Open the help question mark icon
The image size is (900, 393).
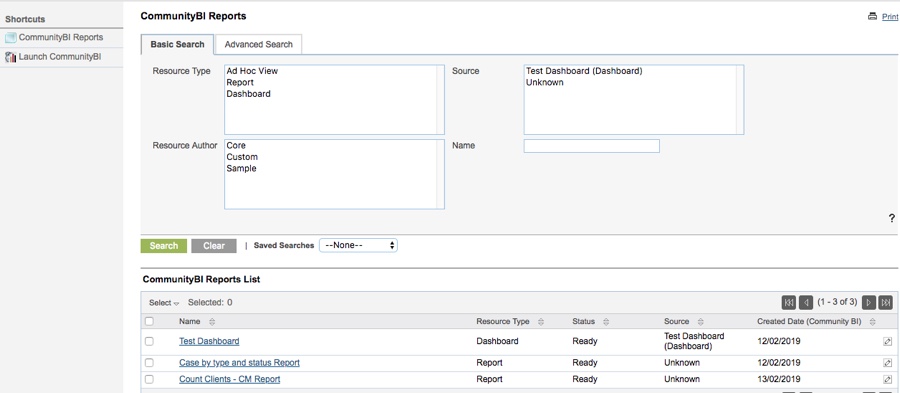coord(891,218)
